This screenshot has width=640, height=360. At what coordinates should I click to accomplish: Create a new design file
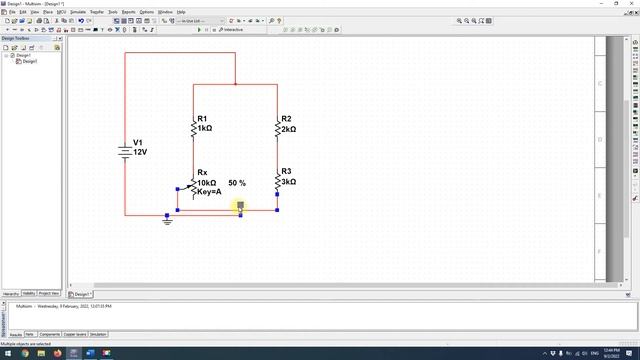[x=7, y=21]
